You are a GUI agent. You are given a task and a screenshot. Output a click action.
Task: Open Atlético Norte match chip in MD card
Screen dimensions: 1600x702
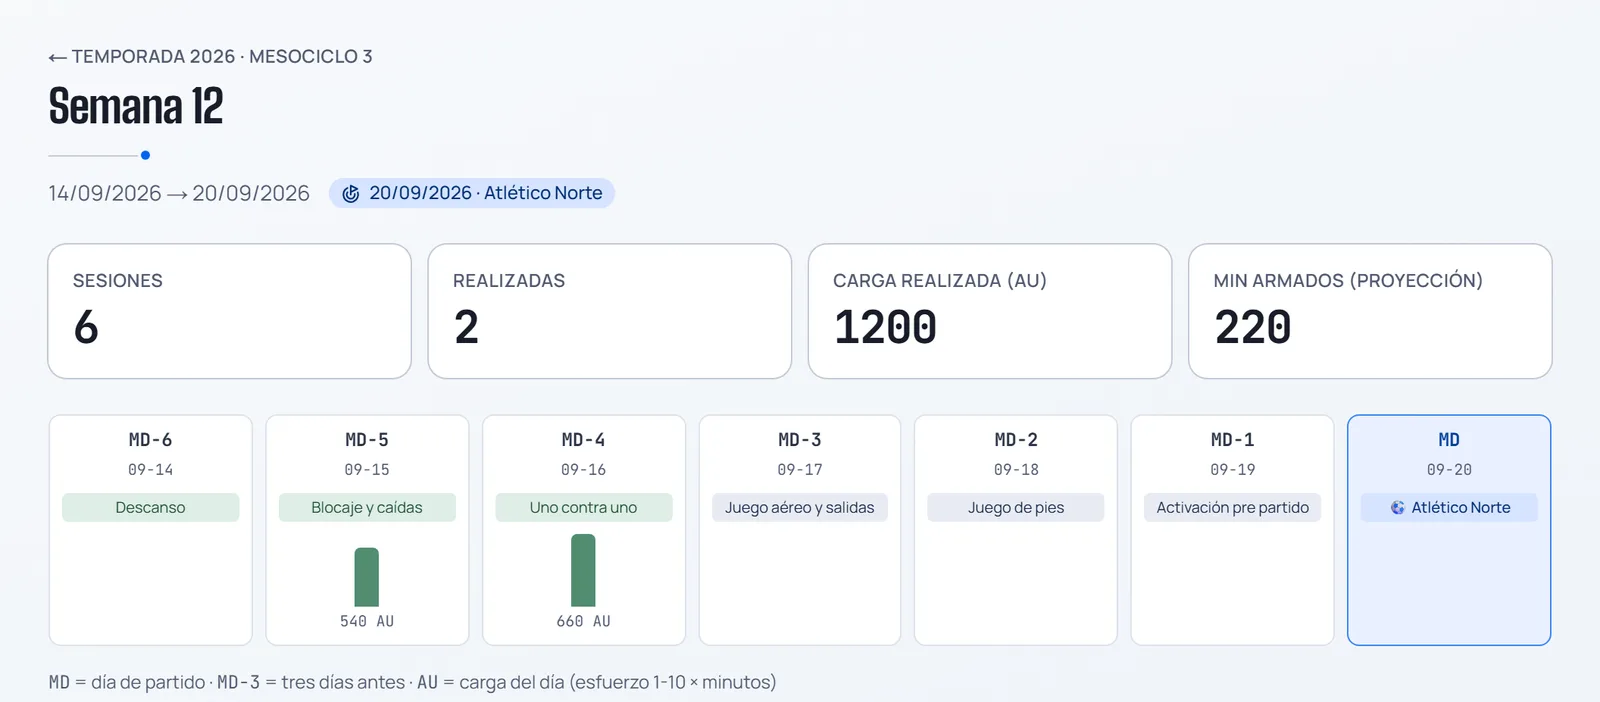(1449, 507)
